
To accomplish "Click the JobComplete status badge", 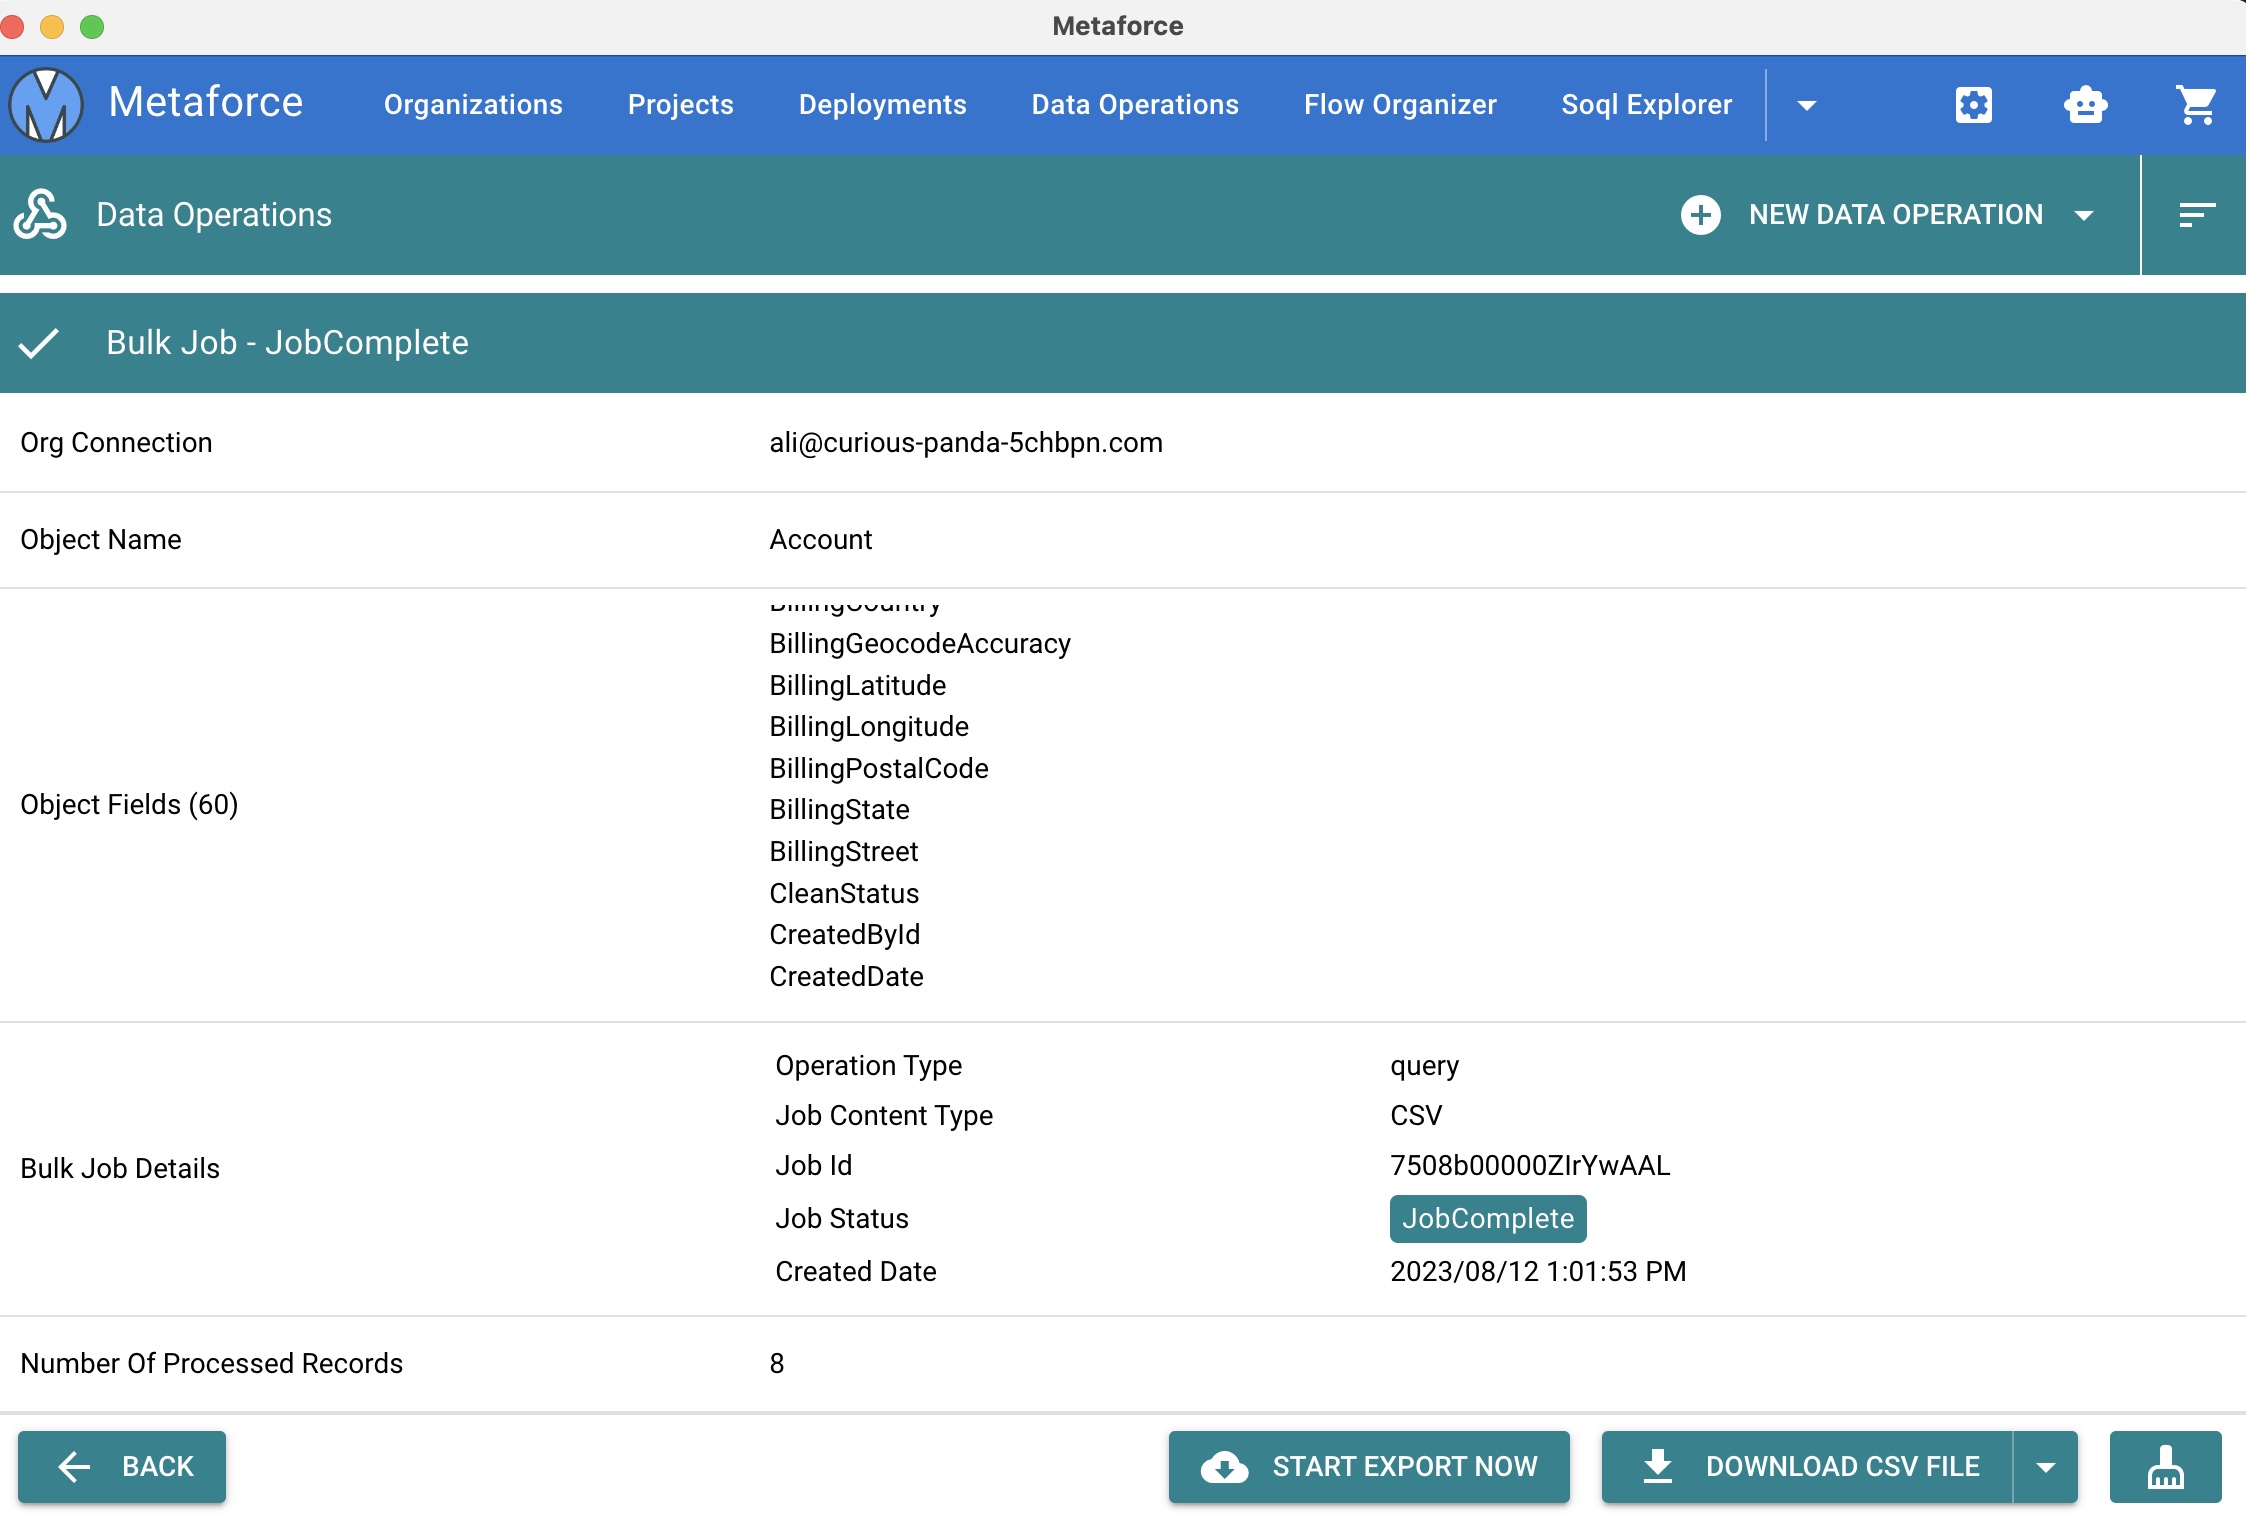I will [x=1488, y=1219].
